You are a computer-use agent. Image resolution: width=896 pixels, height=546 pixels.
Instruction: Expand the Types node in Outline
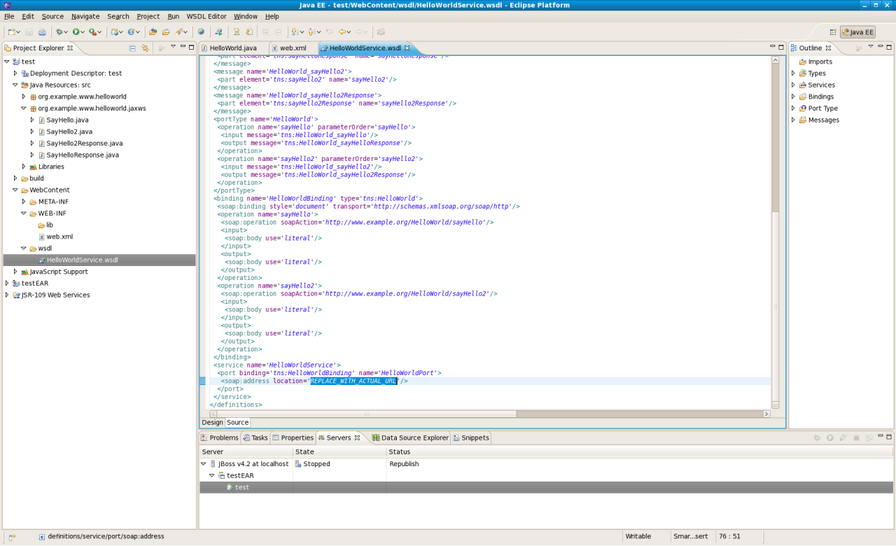coord(794,73)
